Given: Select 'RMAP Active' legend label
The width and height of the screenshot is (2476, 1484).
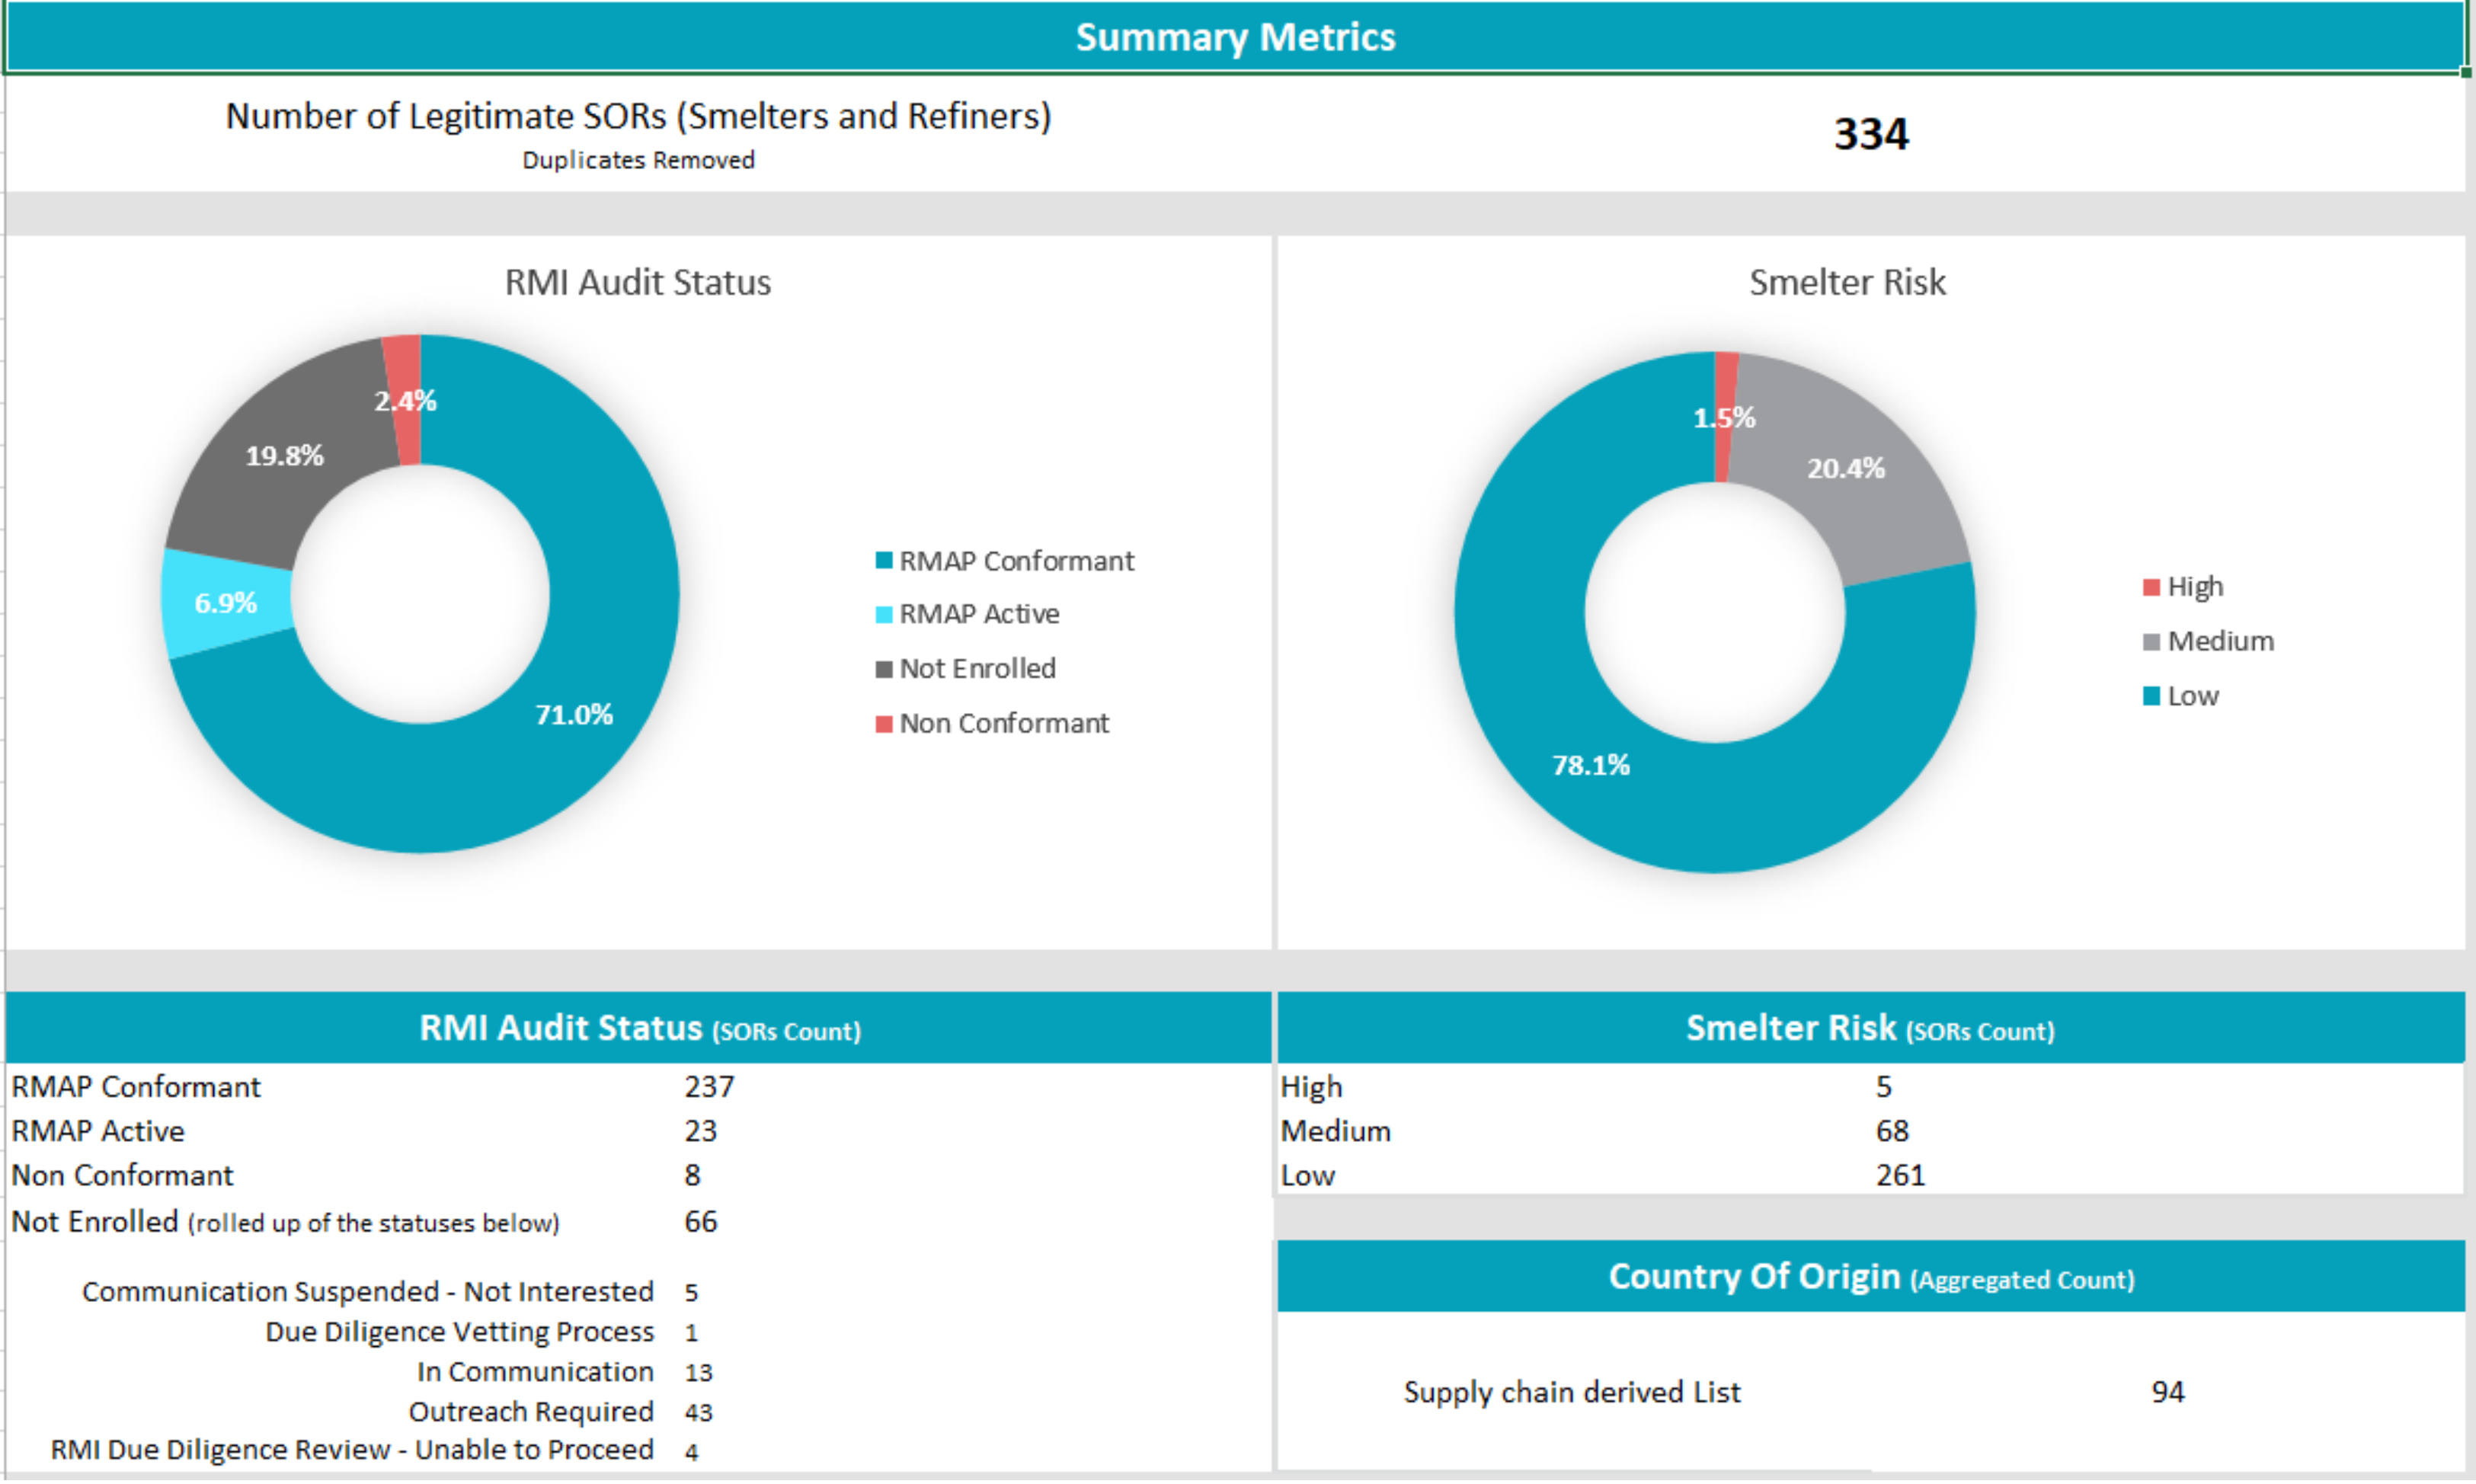Looking at the screenshot, I should point(979,614).
